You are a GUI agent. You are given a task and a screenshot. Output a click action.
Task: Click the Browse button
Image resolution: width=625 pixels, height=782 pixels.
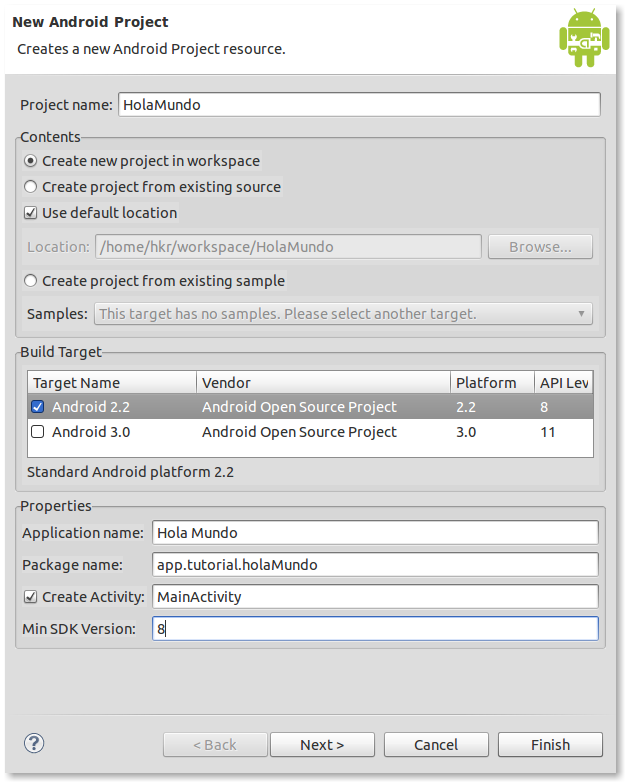(540, 247)
